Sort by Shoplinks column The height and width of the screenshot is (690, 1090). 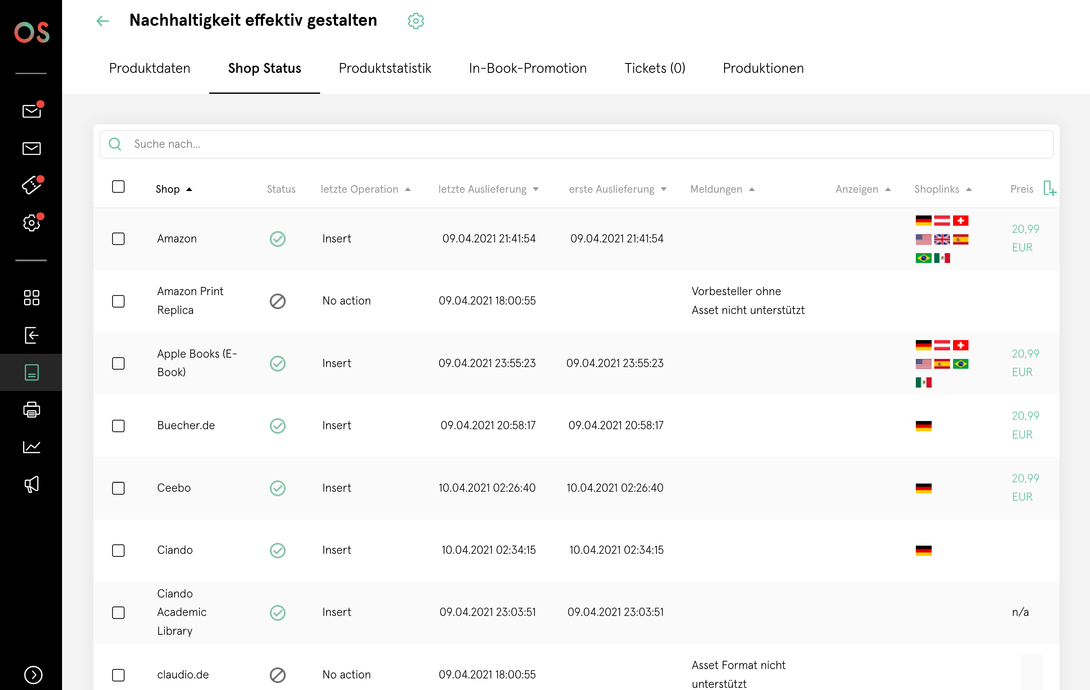pos(943,189)
